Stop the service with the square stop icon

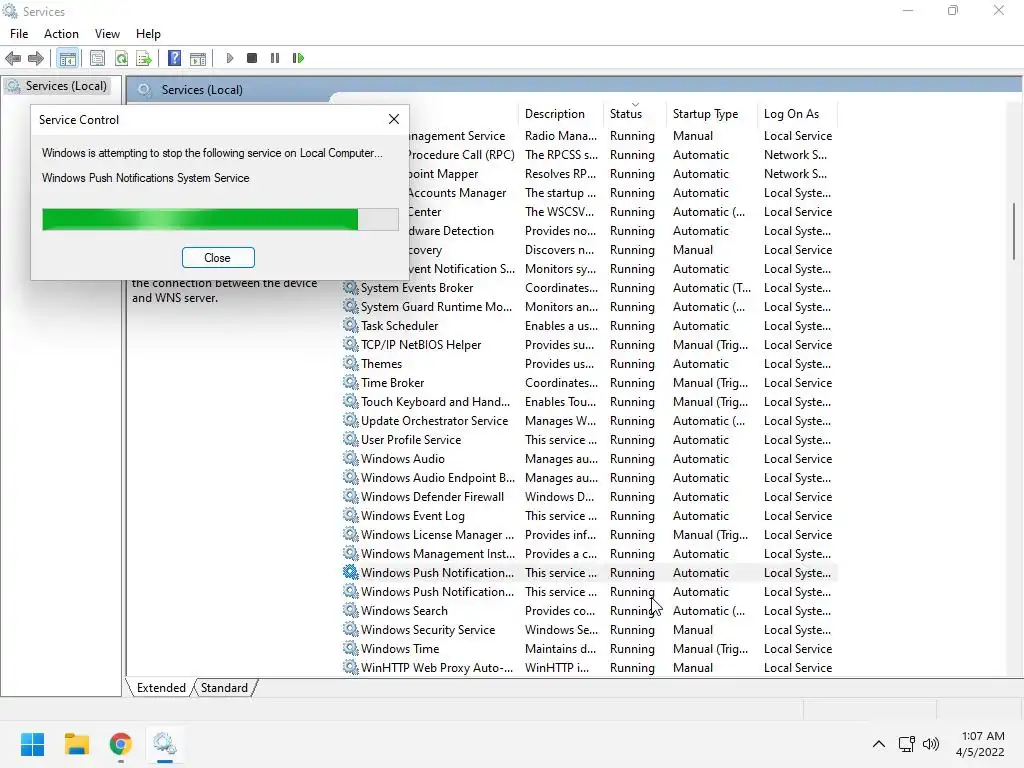pyautogui.click(x=252, y=58)
